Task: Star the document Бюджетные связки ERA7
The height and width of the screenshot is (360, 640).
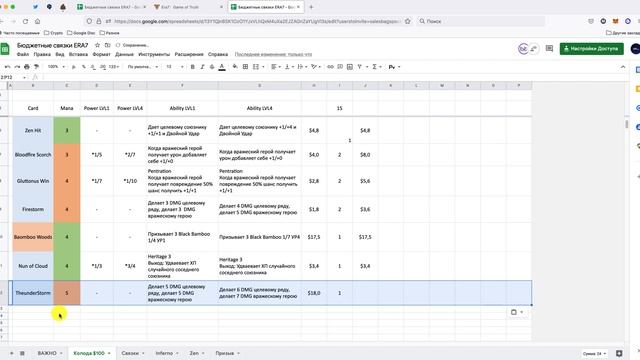Action: click(x=97, y=45)
